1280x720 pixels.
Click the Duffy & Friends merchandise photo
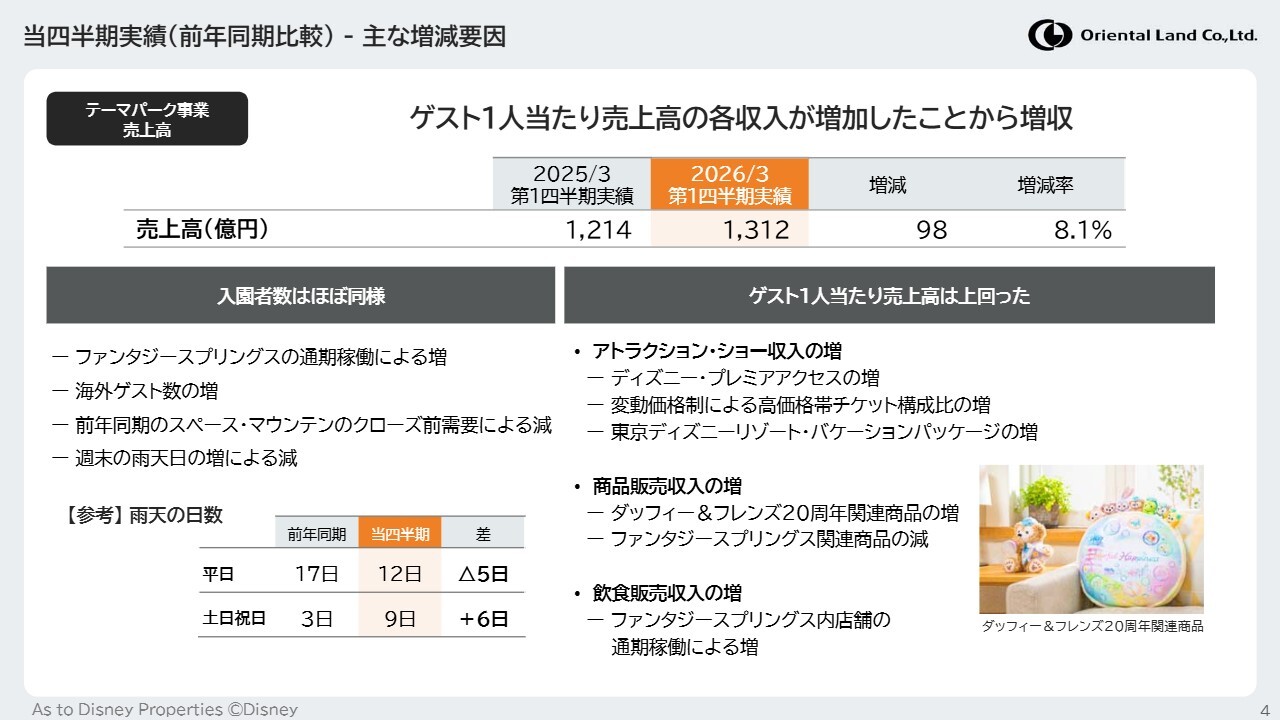tap(1091, 539)
